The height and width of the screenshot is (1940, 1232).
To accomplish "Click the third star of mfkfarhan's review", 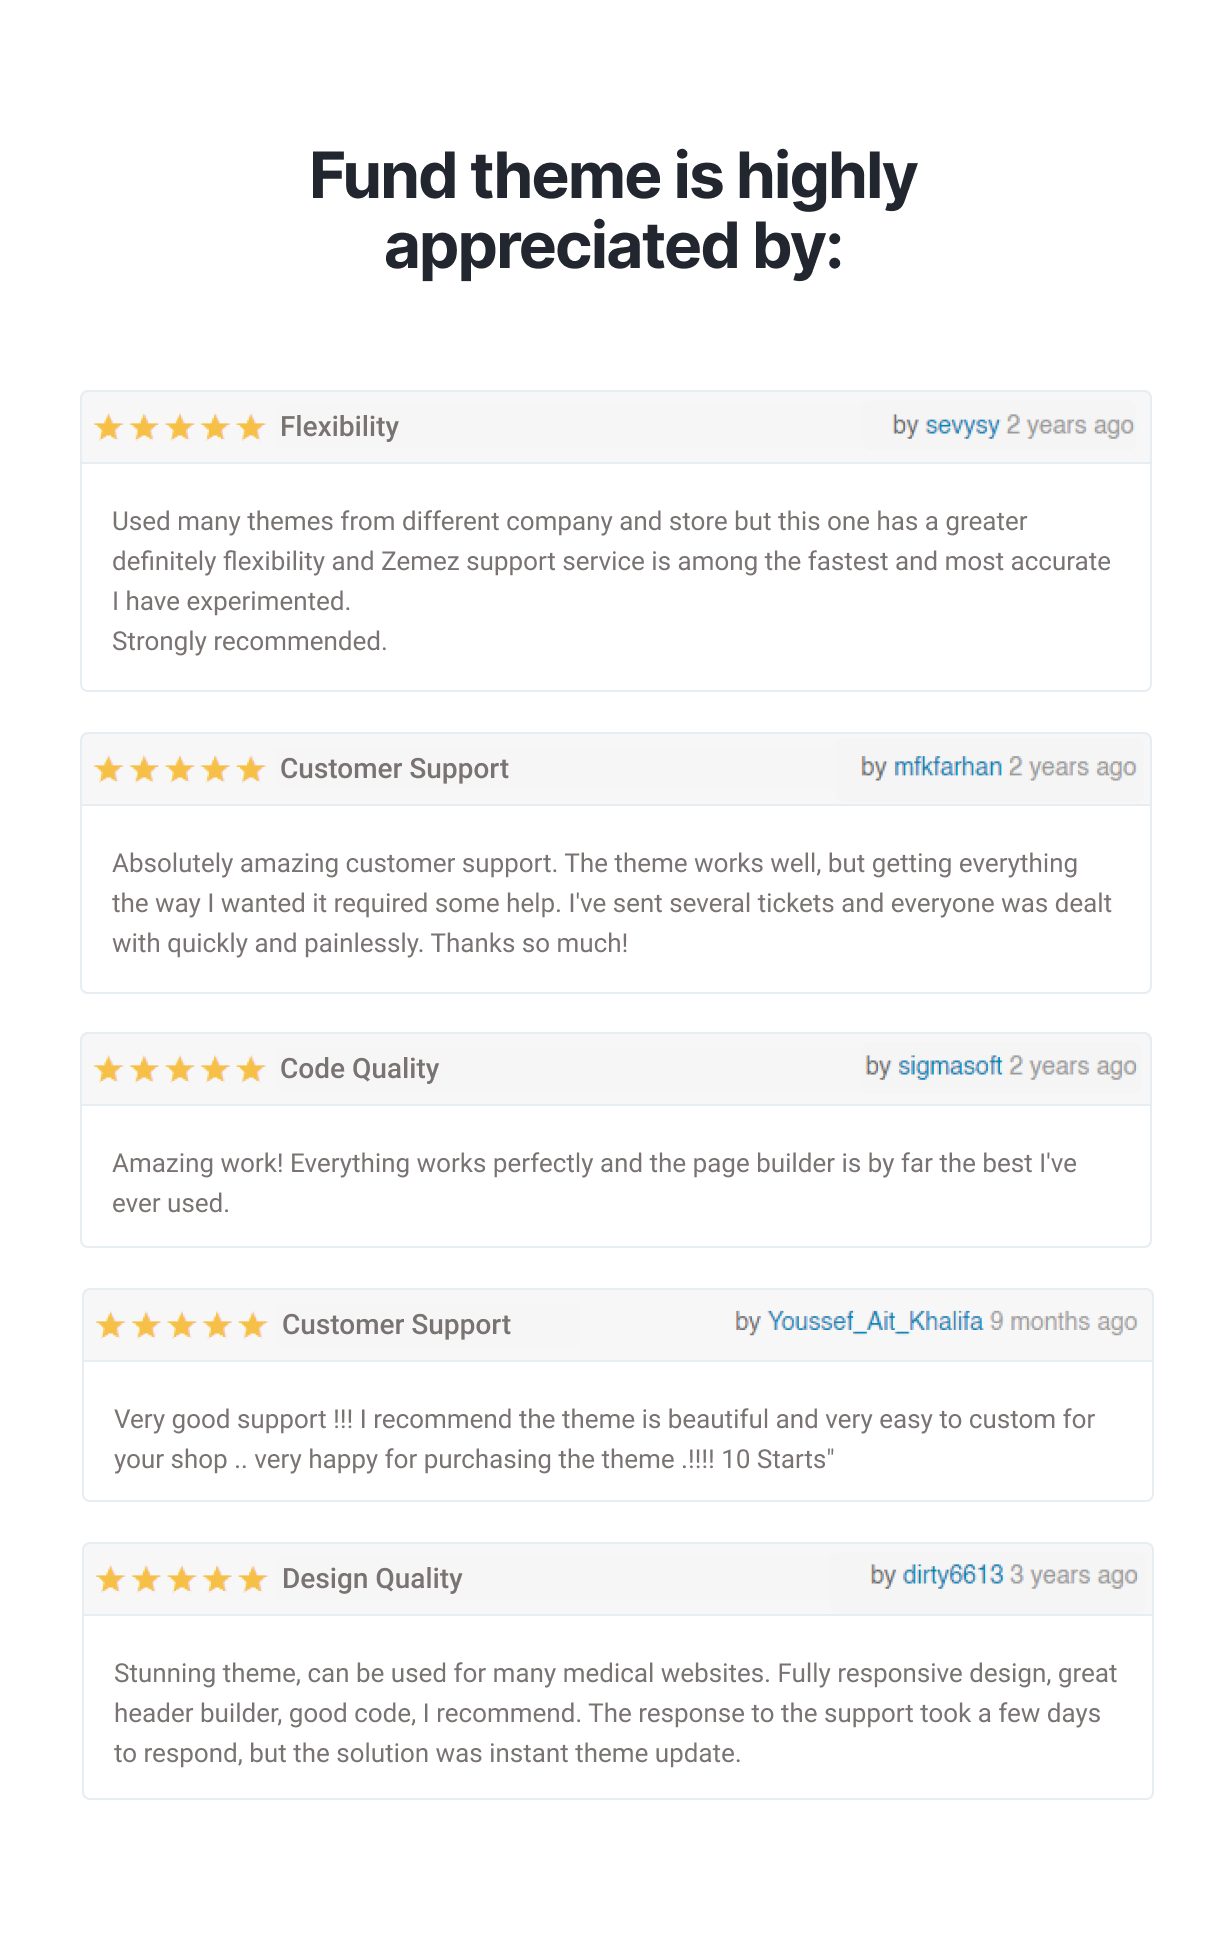I will 180,770.
